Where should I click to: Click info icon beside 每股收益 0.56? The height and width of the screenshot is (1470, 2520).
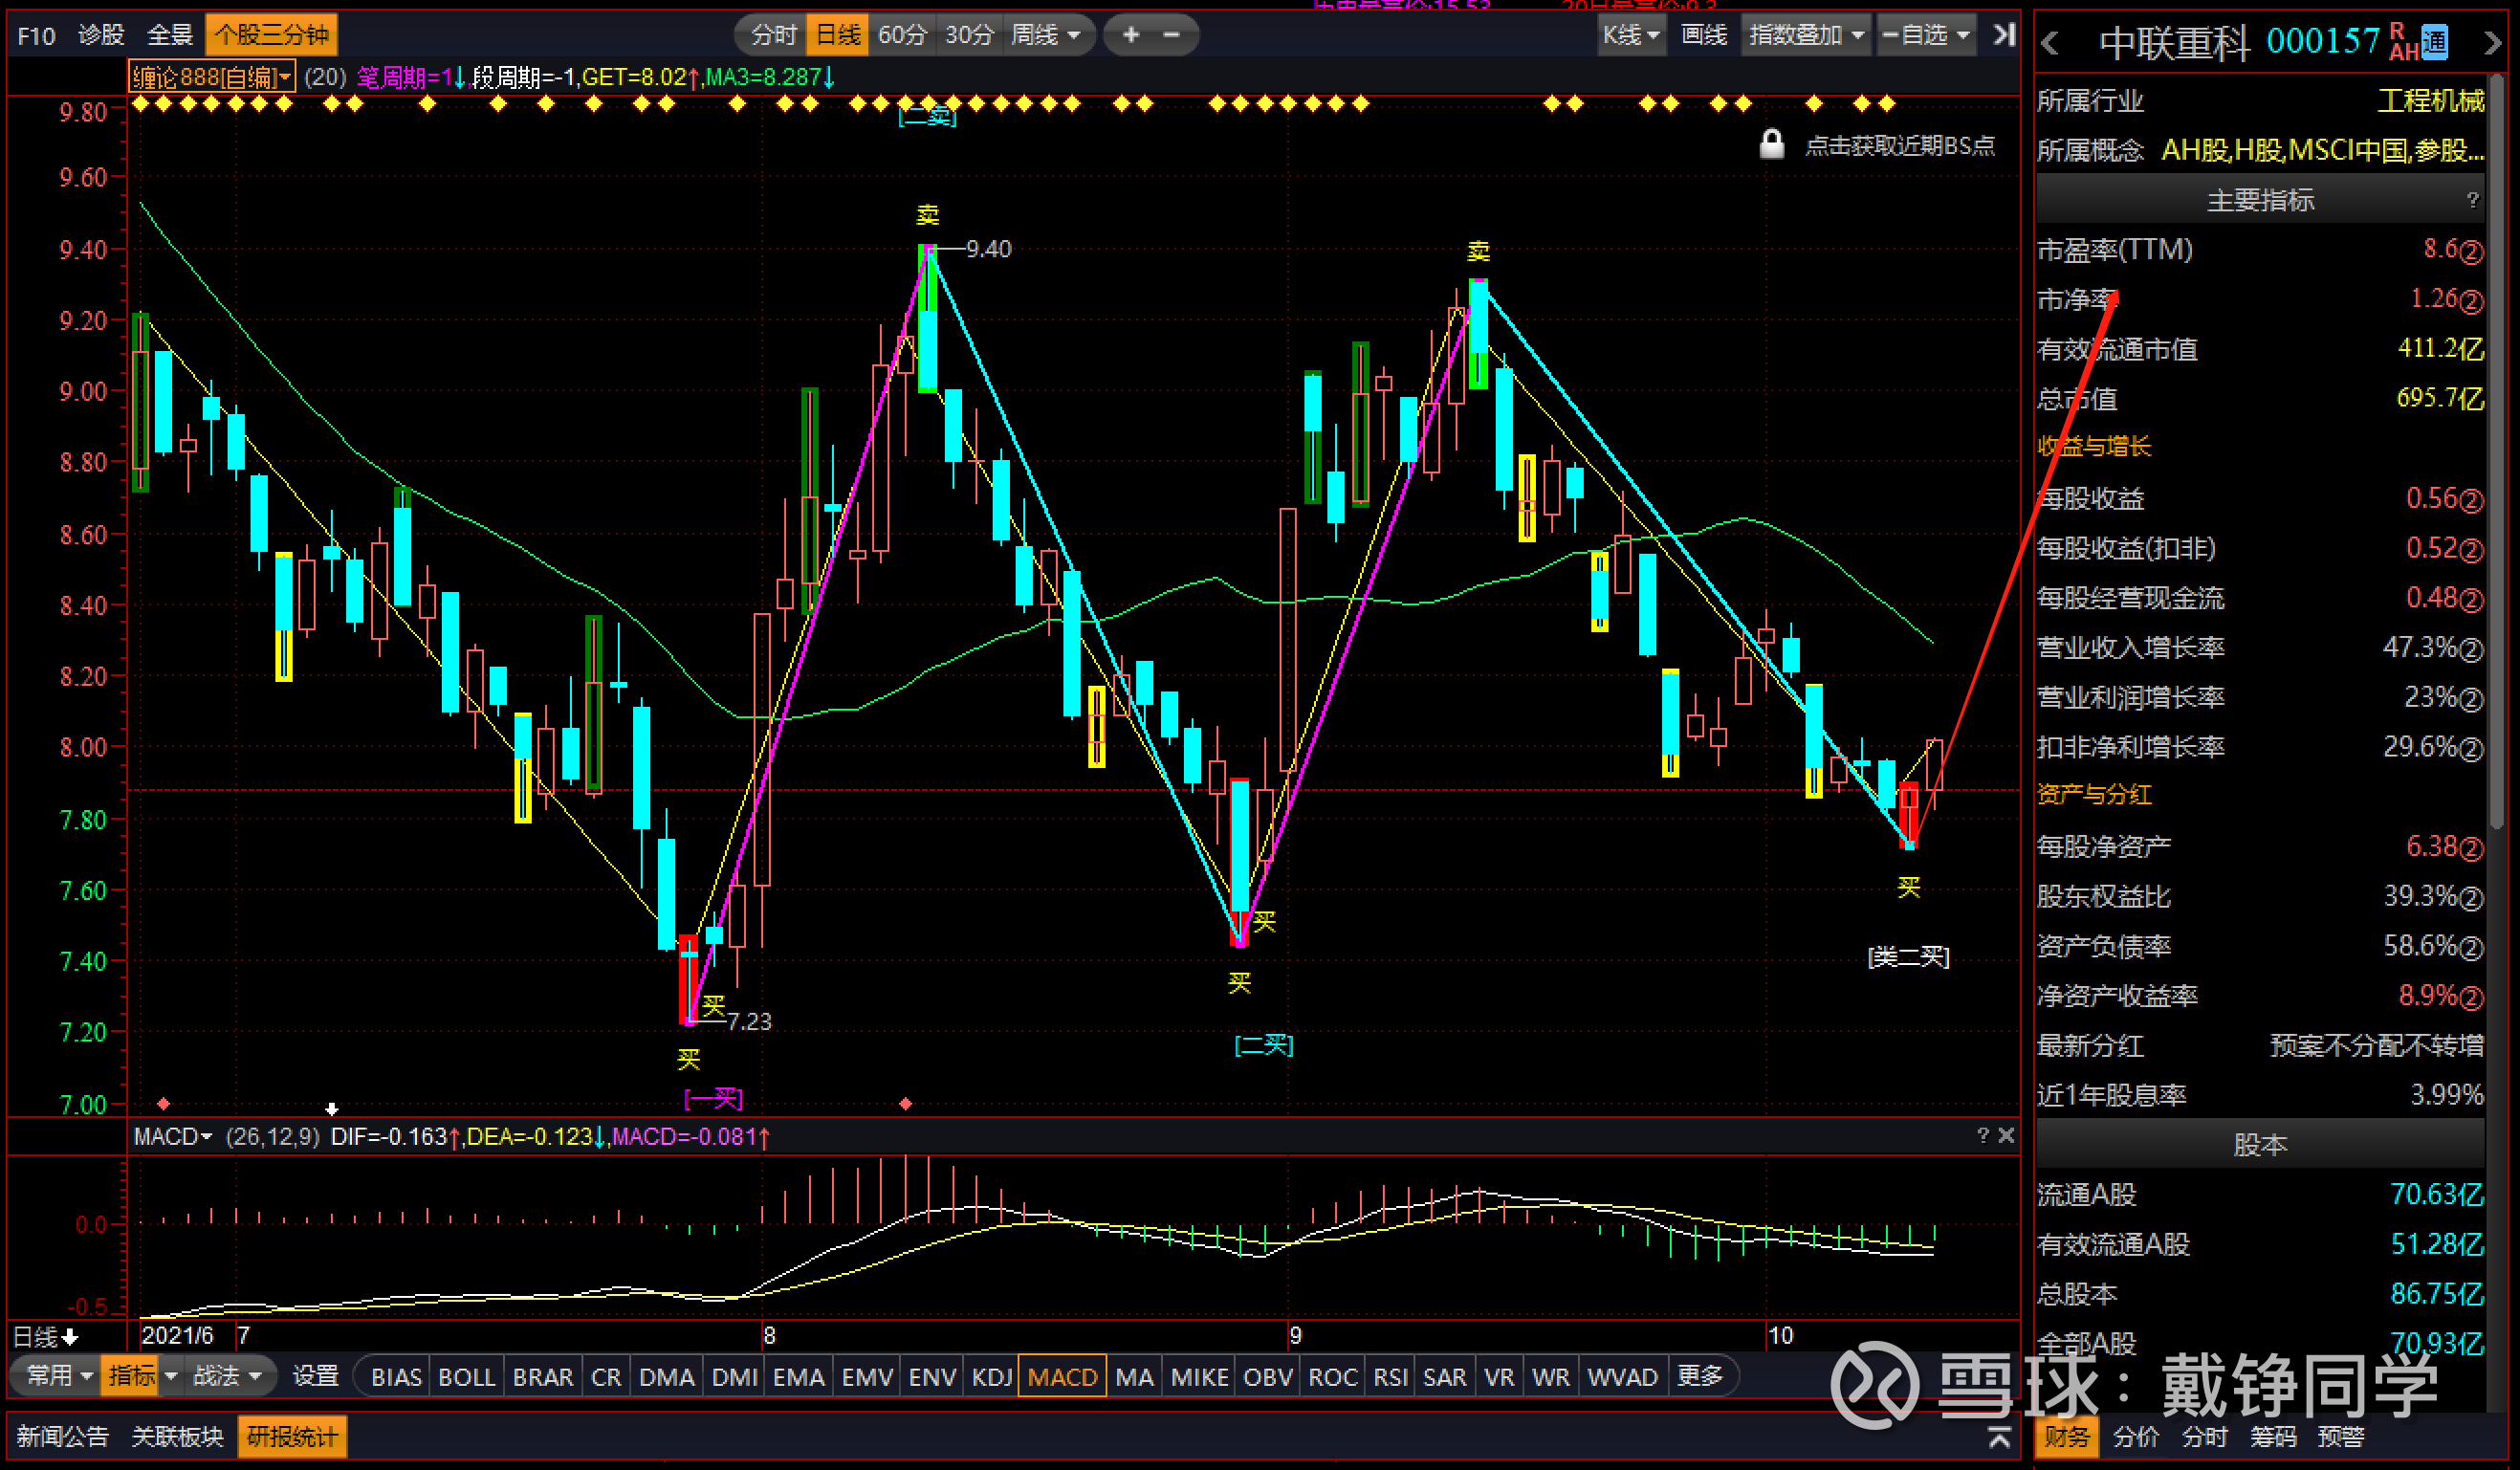click(2471, 500)
